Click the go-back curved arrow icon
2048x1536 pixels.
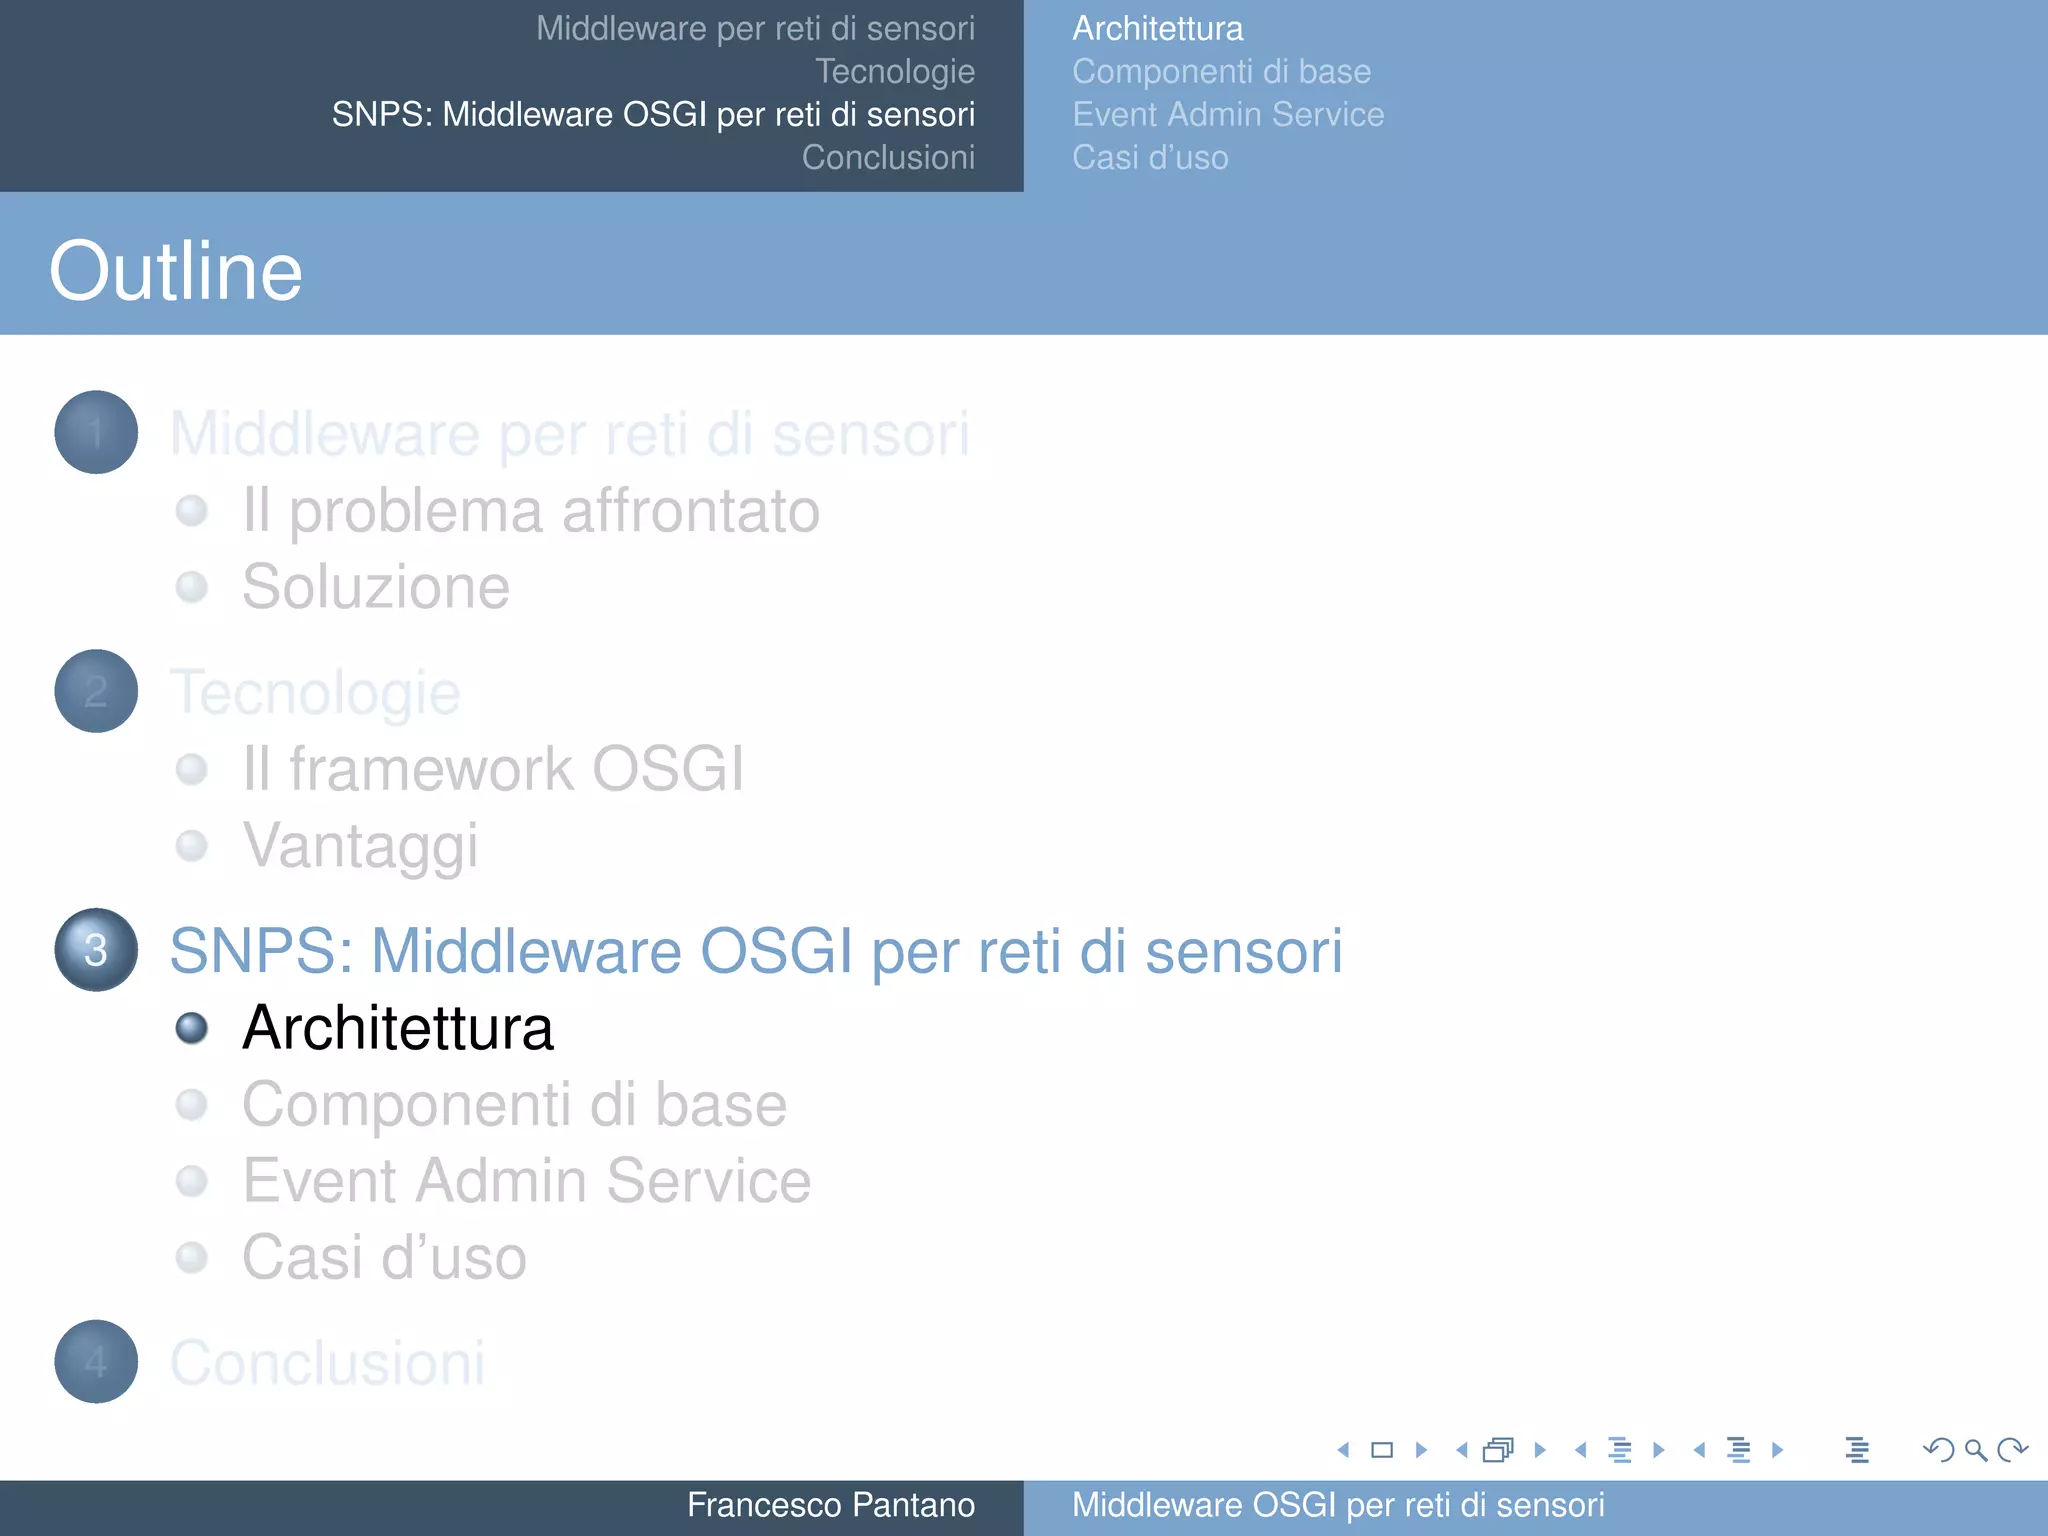coord(1938,1449)
